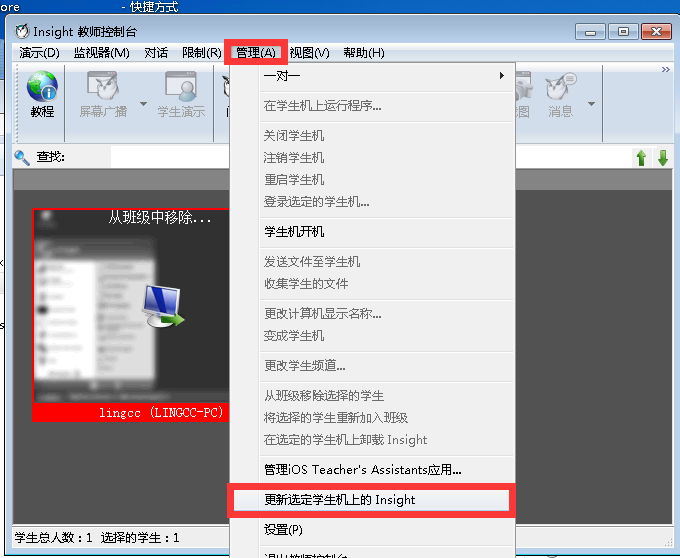Click the toolbar overflow chevron at far right
Viewport: 680px width, 558px height.
(666, 70)
